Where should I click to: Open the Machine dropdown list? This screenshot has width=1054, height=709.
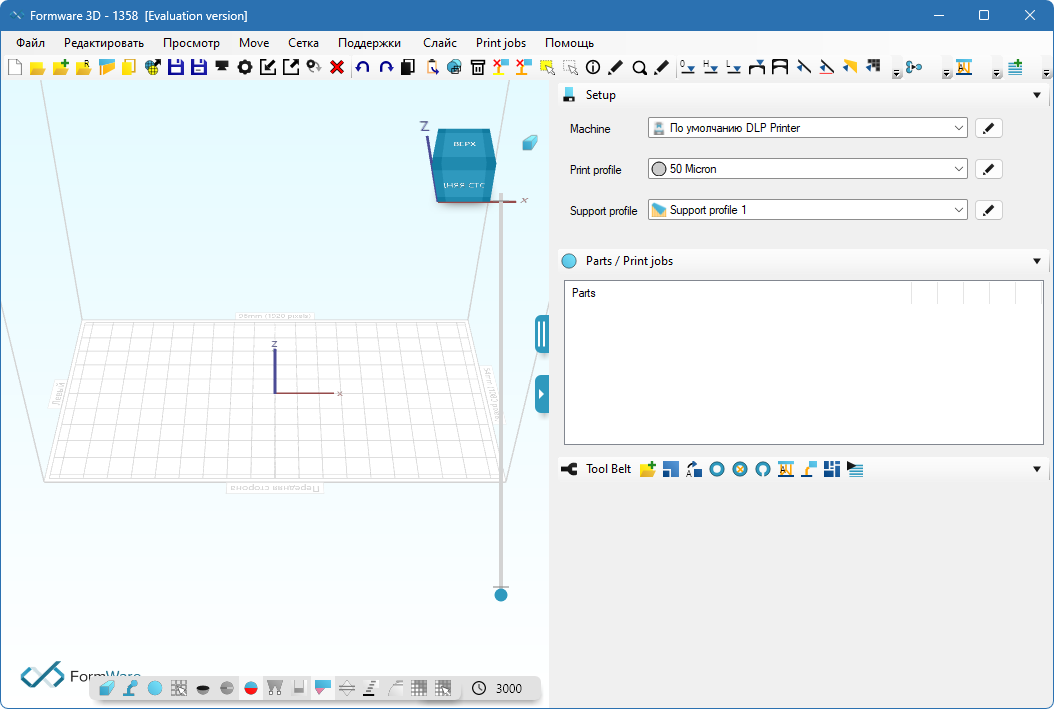point(959,128)
